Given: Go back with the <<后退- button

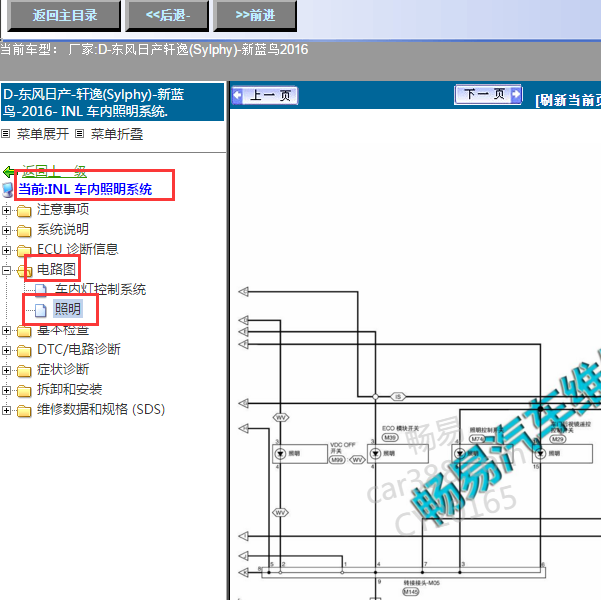Looking at the screenshot, I should pos(167,16).
